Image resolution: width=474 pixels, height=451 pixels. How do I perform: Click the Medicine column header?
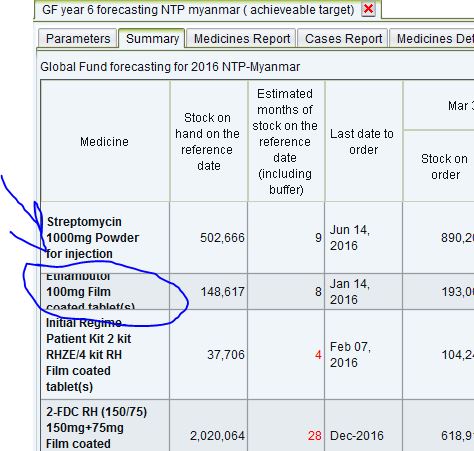click(x=105, y=142)
